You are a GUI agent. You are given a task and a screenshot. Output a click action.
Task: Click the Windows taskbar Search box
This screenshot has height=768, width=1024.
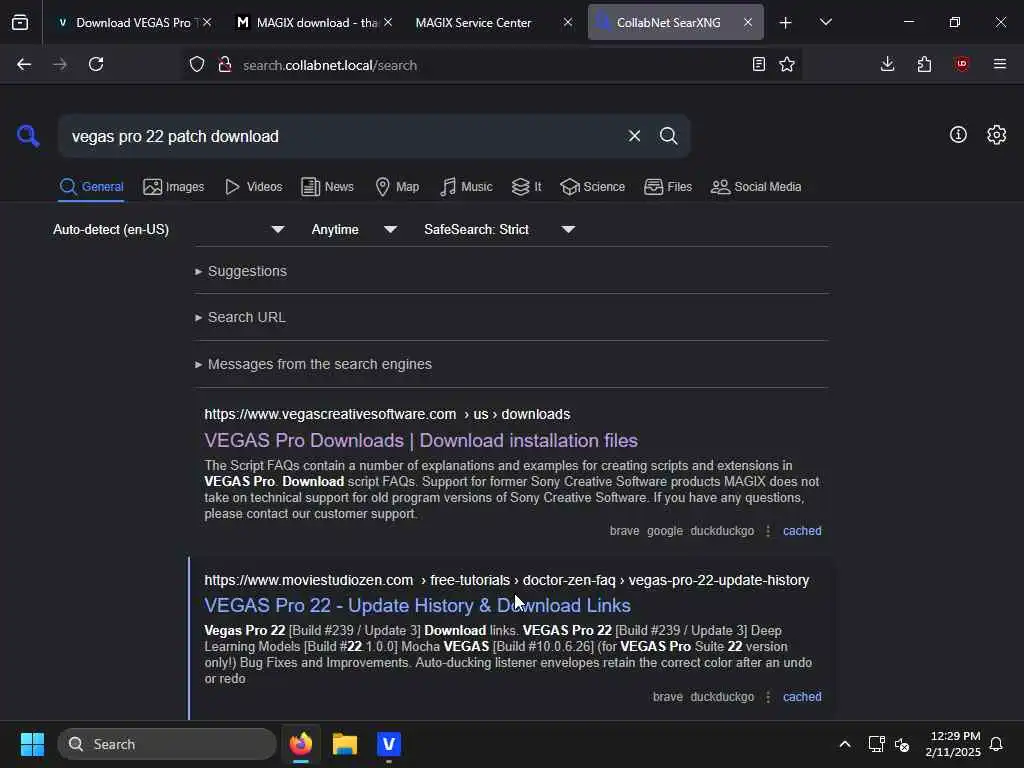(x=167, y=744)
